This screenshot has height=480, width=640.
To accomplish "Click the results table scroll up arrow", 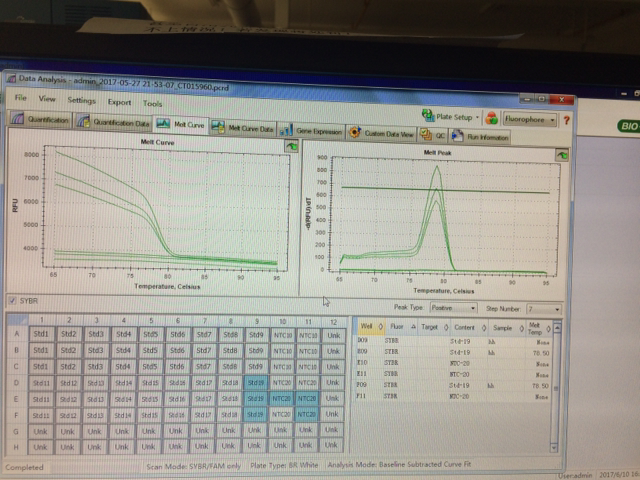I will tap(557, 327).
